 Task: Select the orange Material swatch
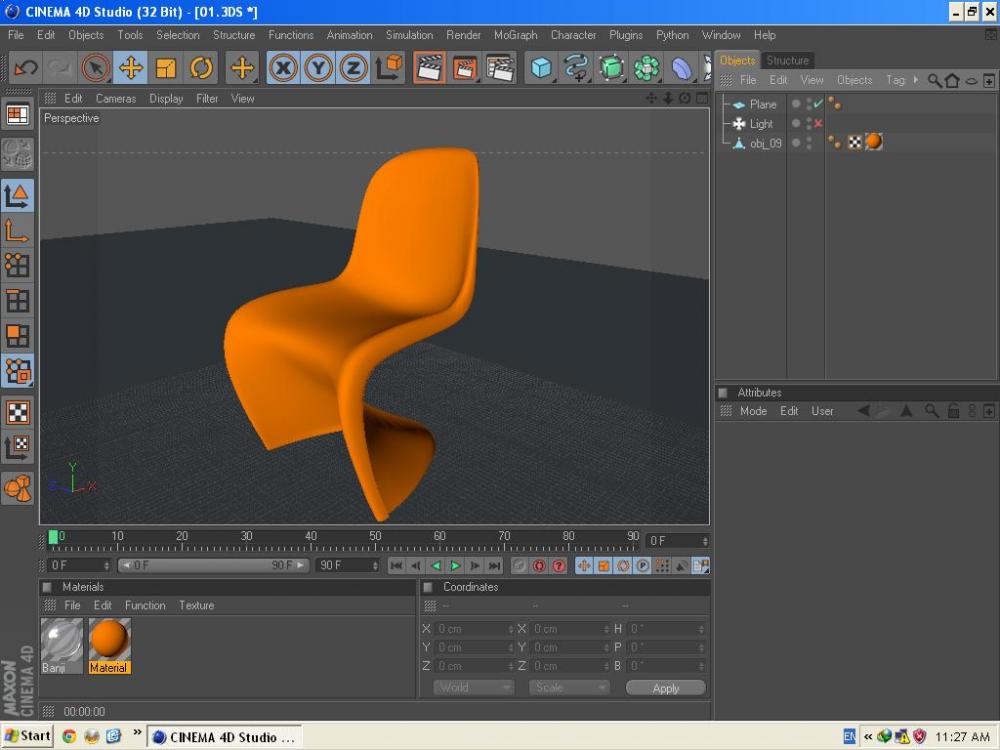(109, 640)
